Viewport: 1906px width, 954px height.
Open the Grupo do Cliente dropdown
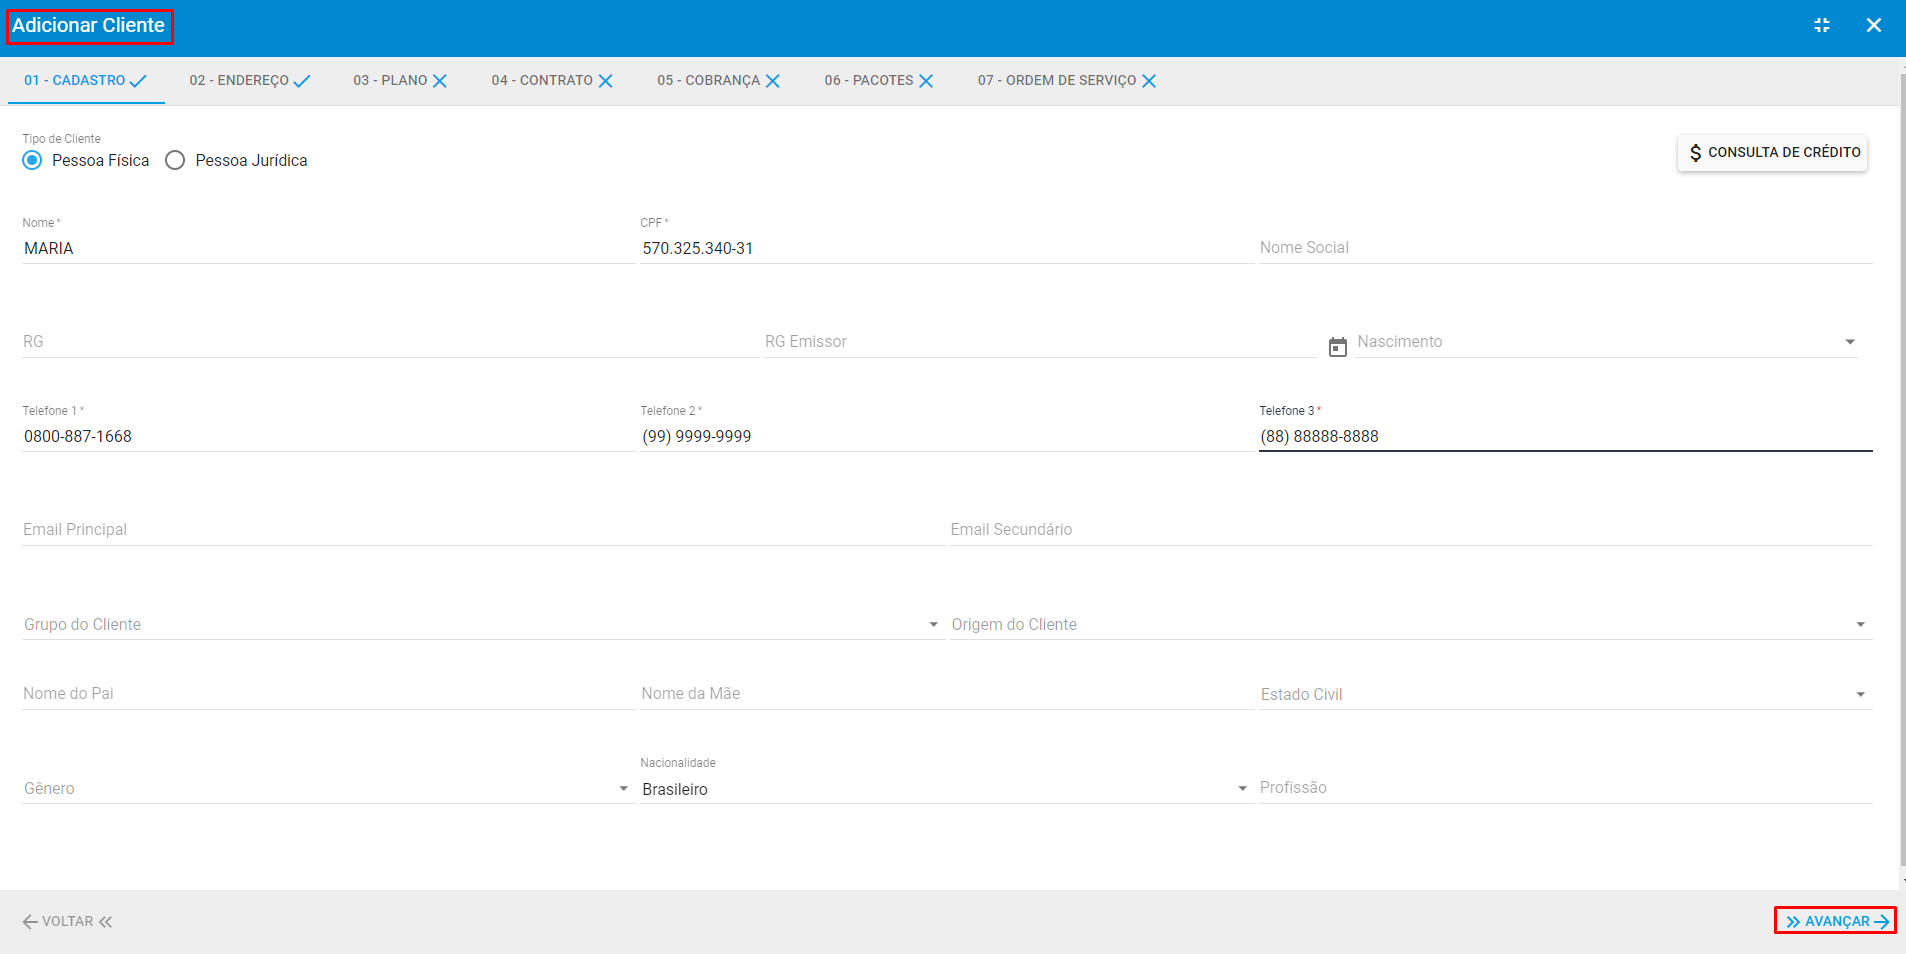coord(932,624)
